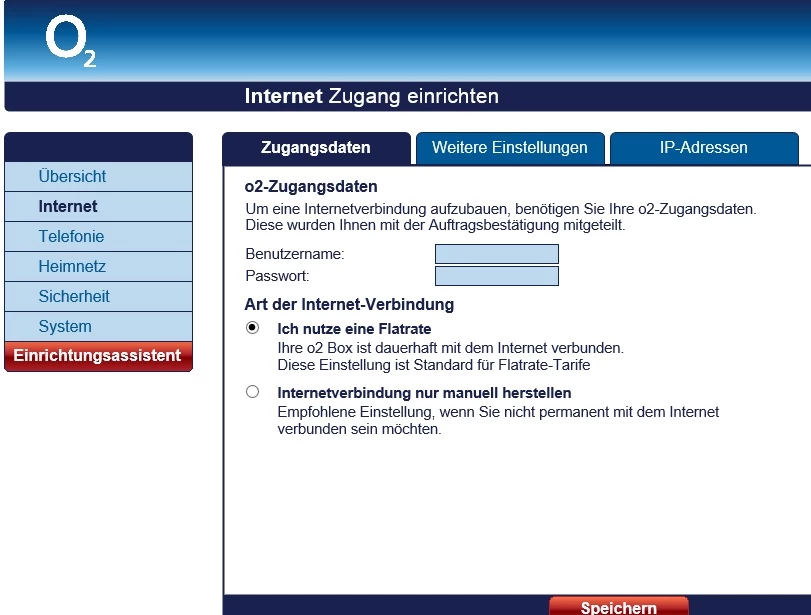Select the 'Ich nutze eine Flatrate' radio
The height and width of the screenshot is (615, 811).
[252, 327]
